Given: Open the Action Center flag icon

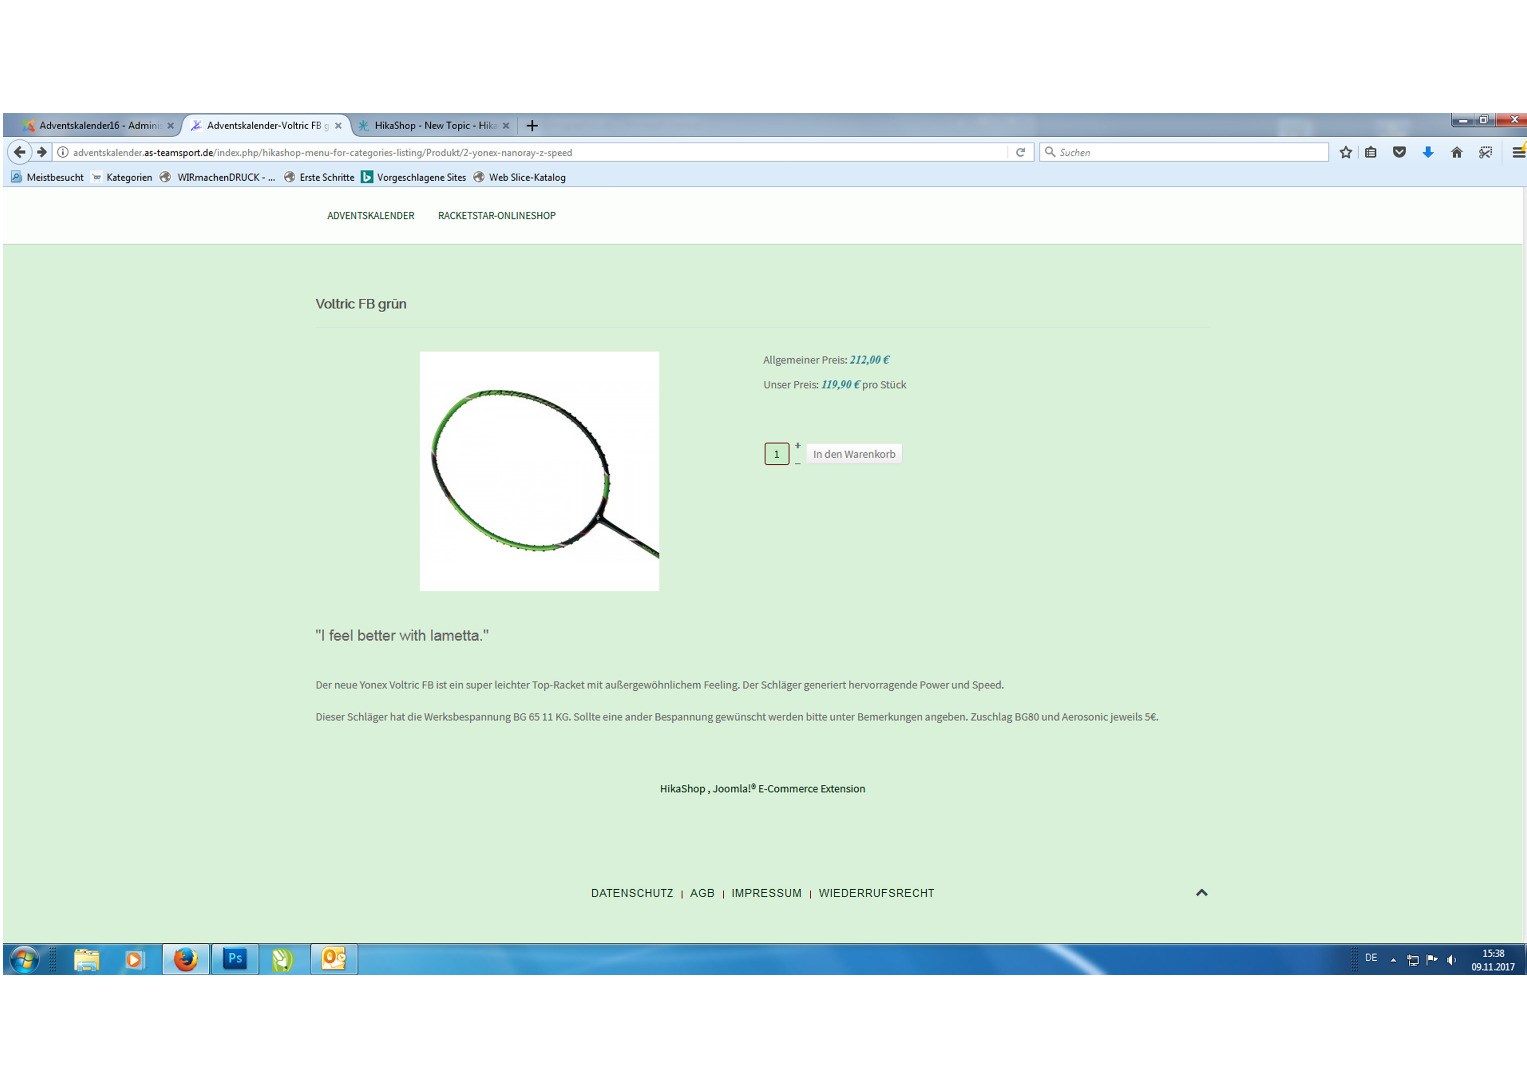Looking at the screenshot, I should 1432,960.
